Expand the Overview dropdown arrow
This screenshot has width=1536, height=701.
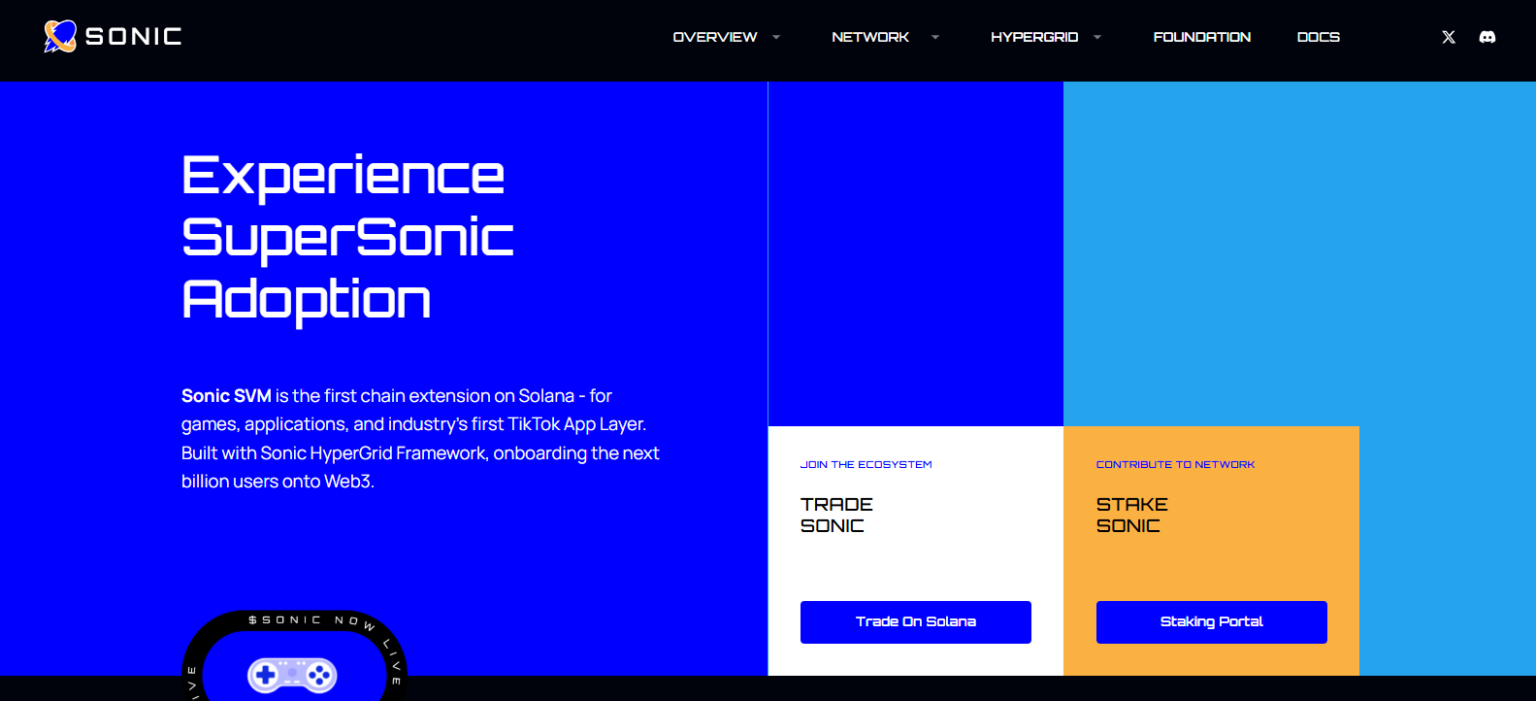coord(776,37)
